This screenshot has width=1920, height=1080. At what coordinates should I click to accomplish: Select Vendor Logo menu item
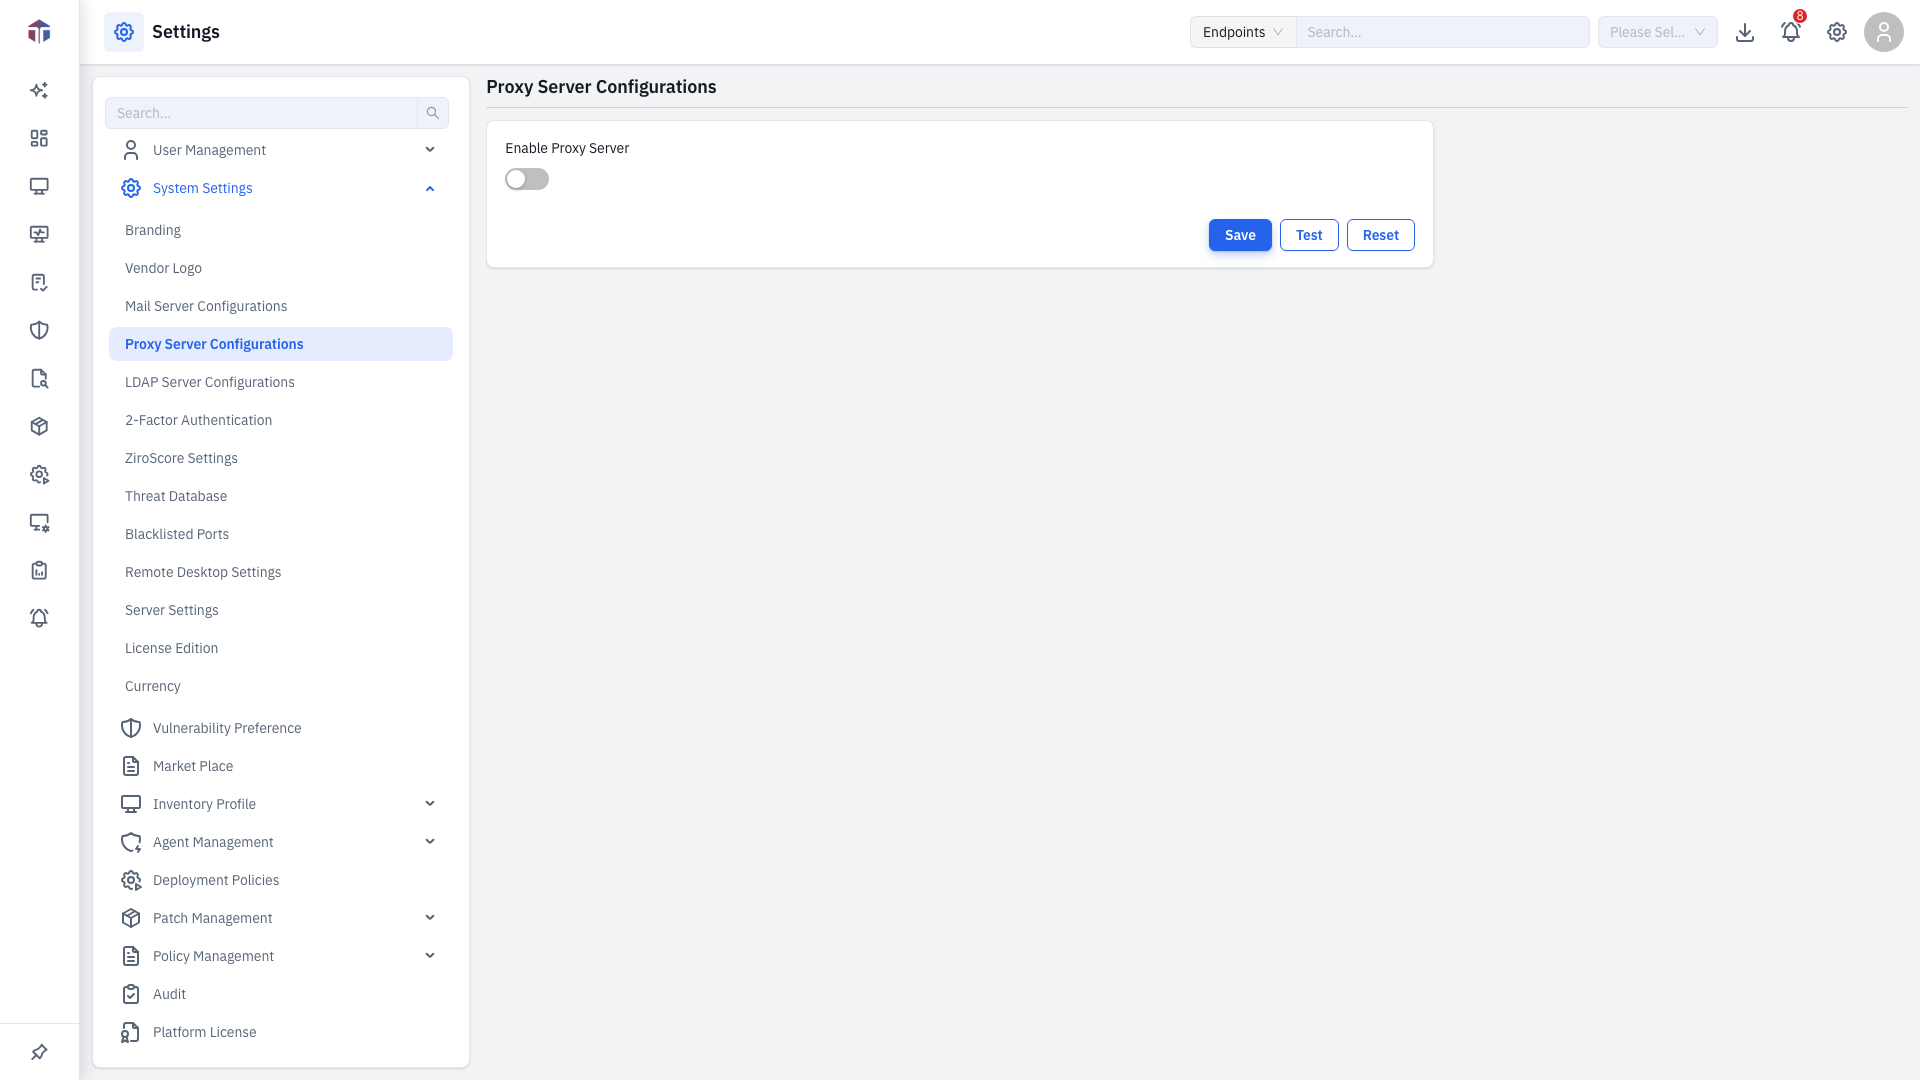[x=163, y=268]
